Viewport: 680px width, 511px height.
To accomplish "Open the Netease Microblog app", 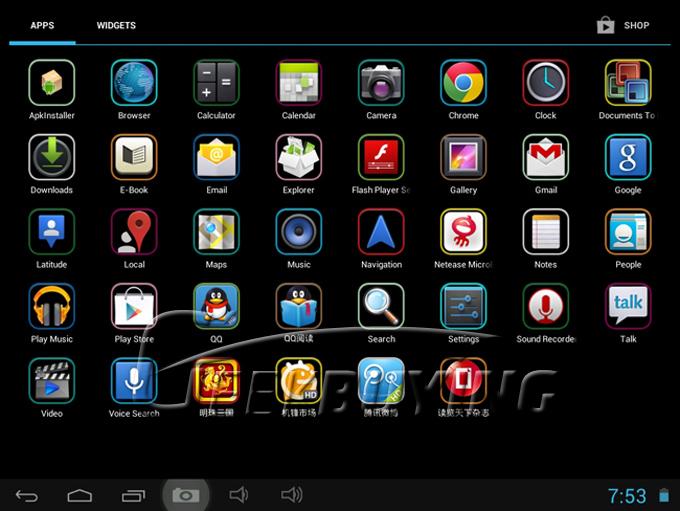I will pyautogui.click(x=463, y=232).
